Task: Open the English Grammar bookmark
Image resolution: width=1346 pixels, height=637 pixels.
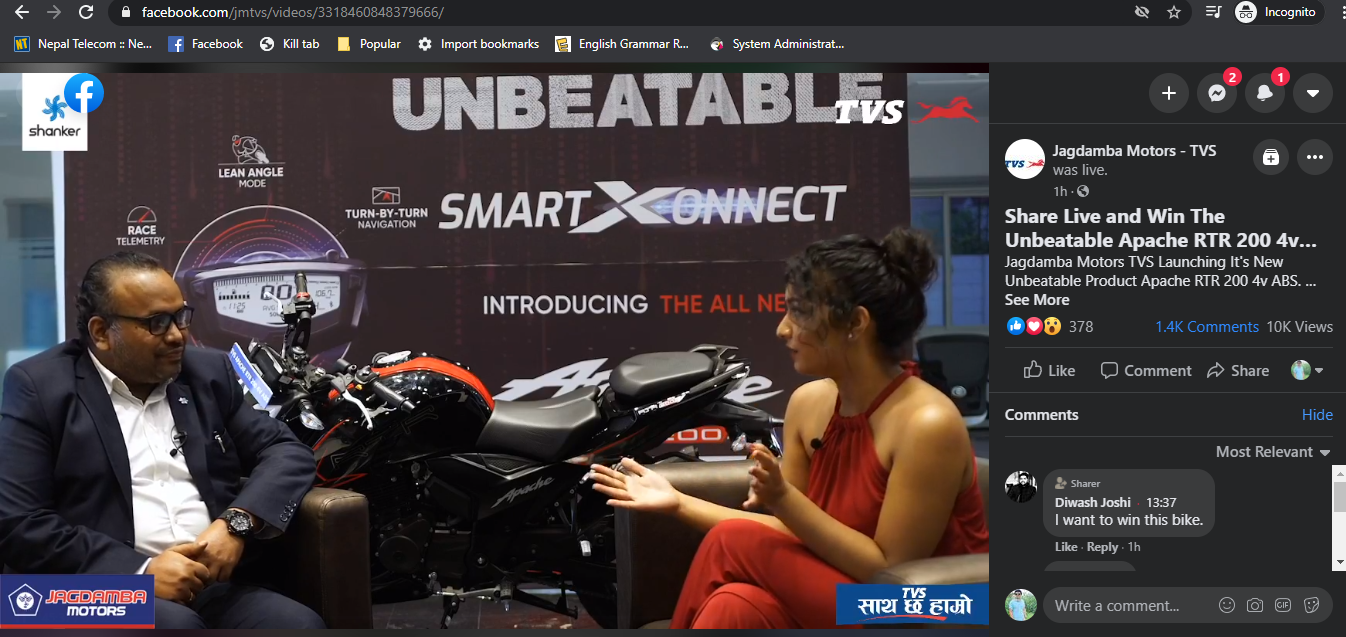Action: 622,44
